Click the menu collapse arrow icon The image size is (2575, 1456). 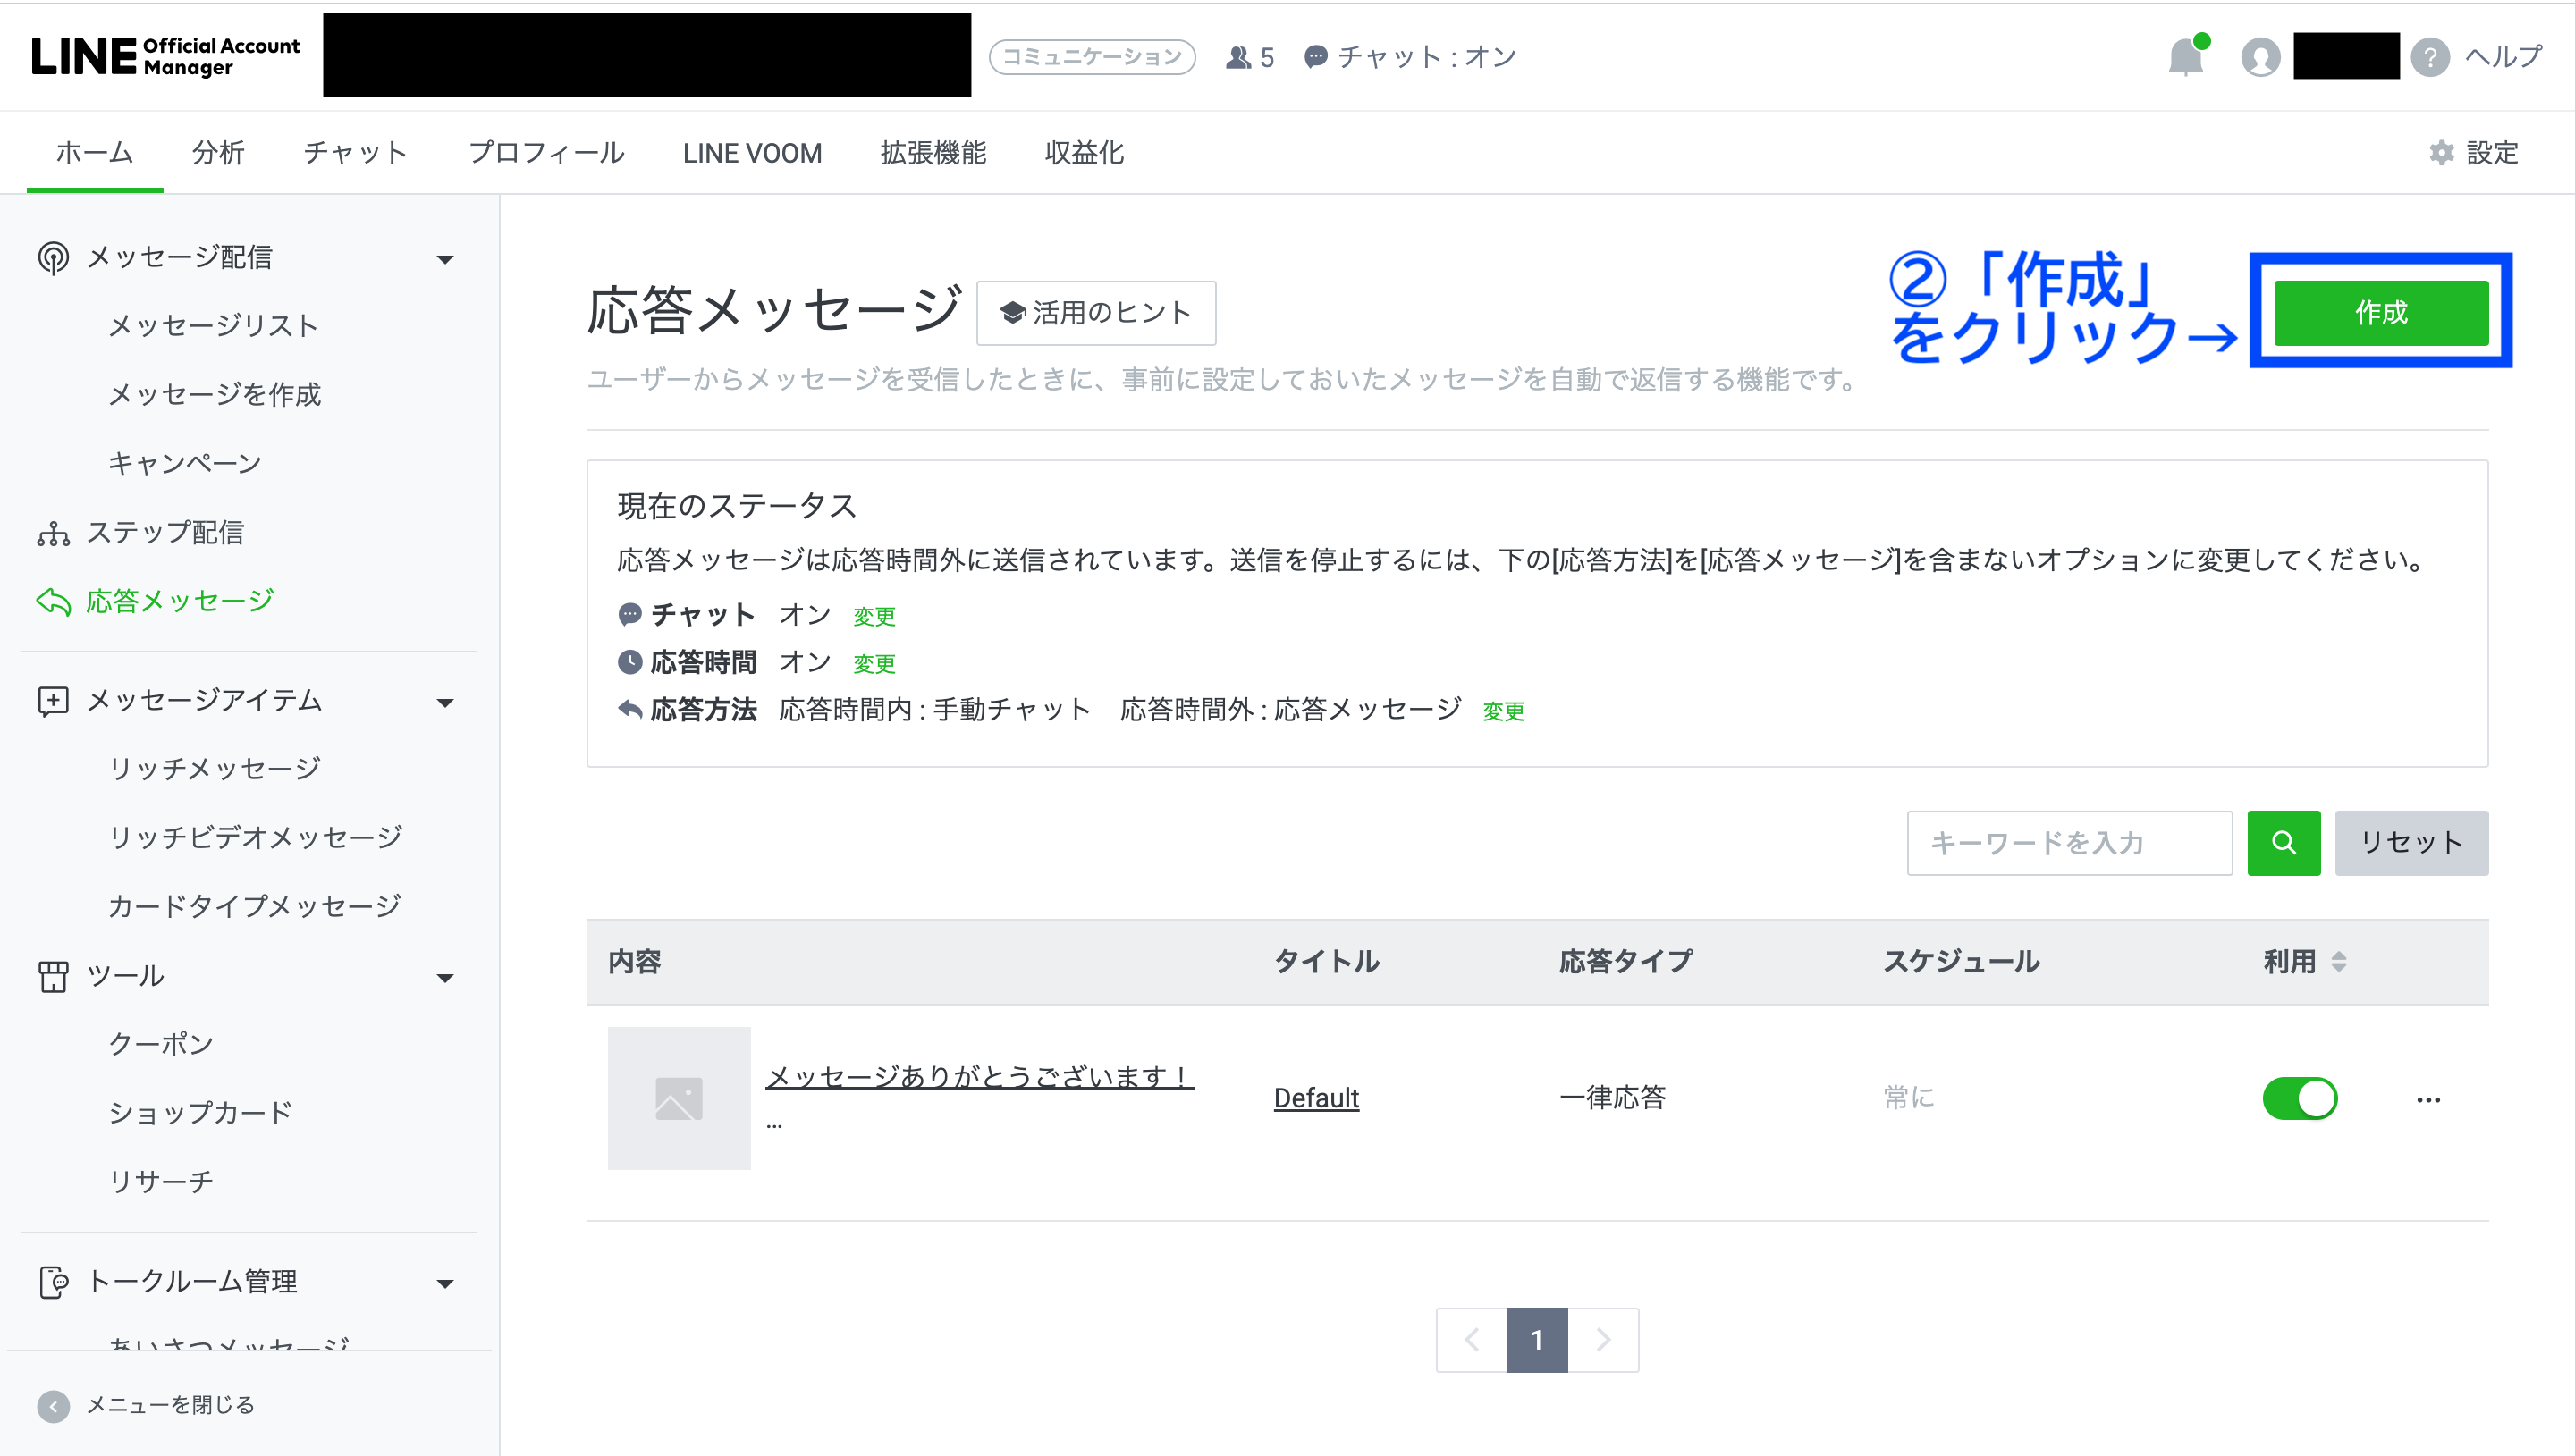53,1405
